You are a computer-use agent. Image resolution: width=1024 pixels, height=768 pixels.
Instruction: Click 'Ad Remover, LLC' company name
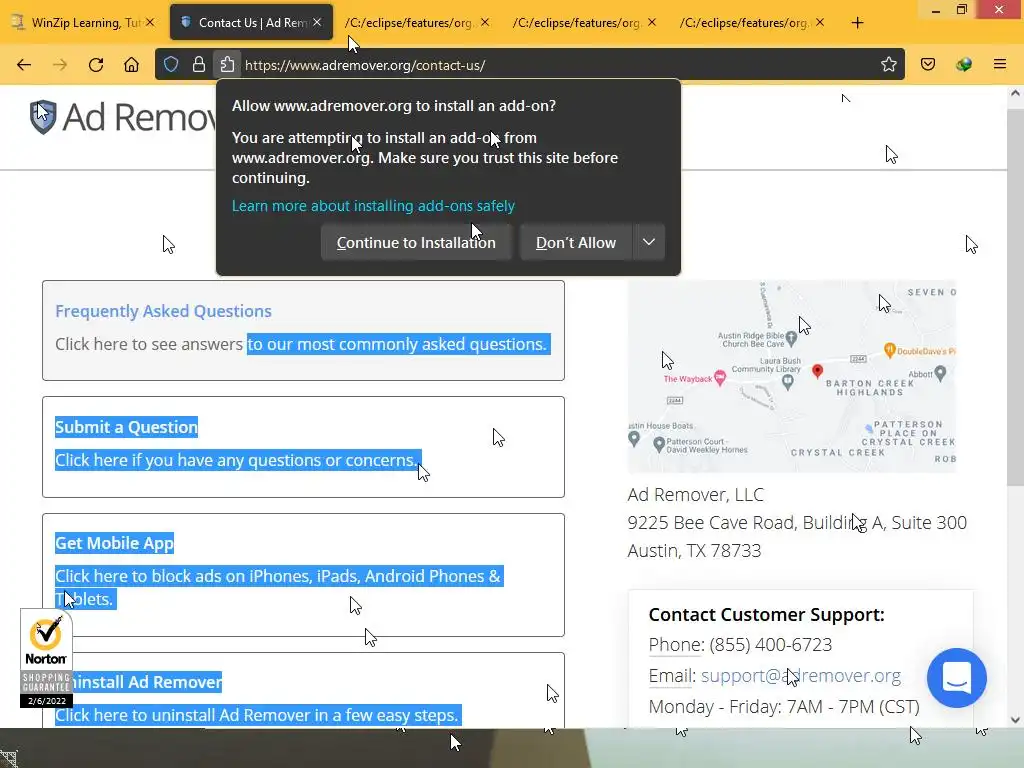point(696,494)
